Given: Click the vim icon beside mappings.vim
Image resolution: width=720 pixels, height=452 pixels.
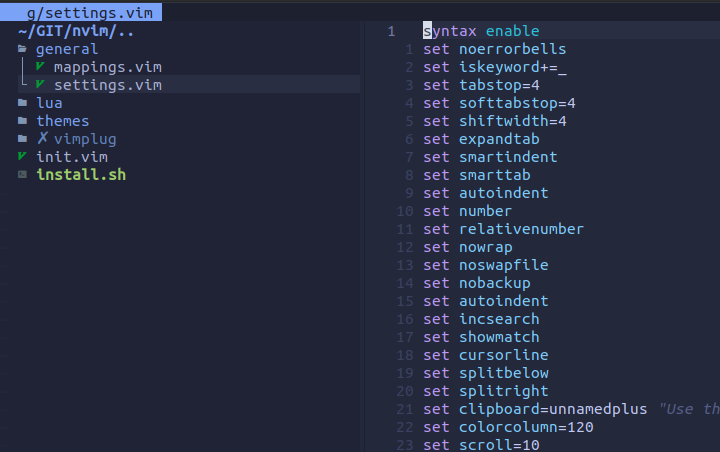Looking at the screenshot, I should (40, 67).
